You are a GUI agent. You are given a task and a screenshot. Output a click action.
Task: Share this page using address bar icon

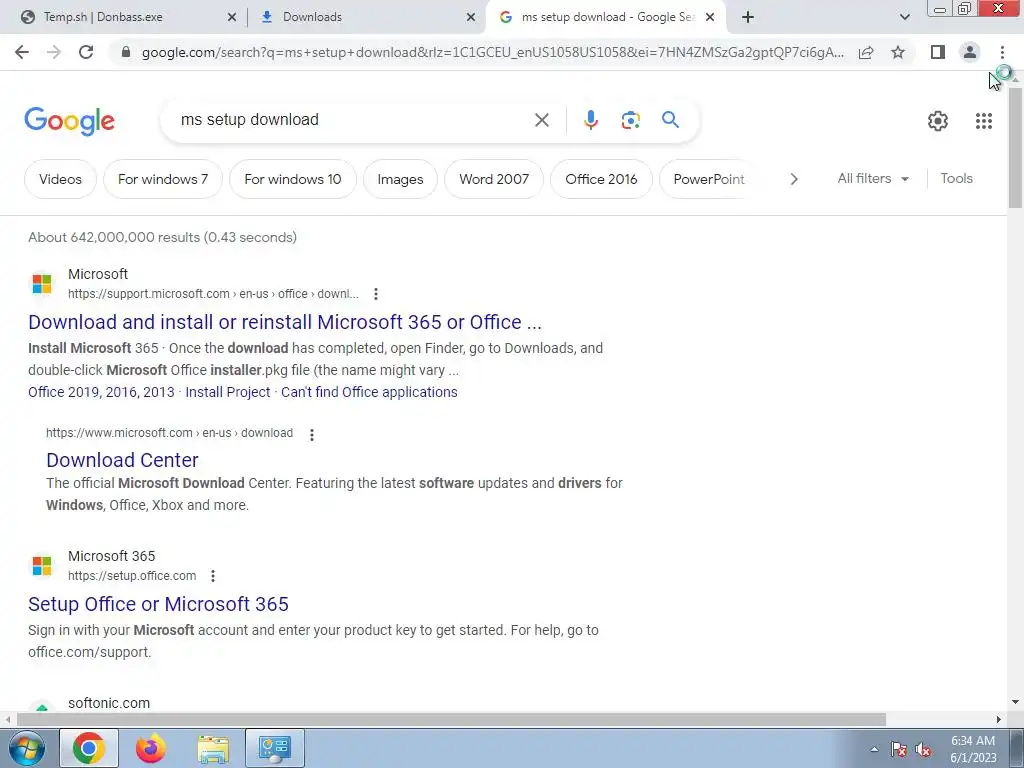tap(866, 52)
